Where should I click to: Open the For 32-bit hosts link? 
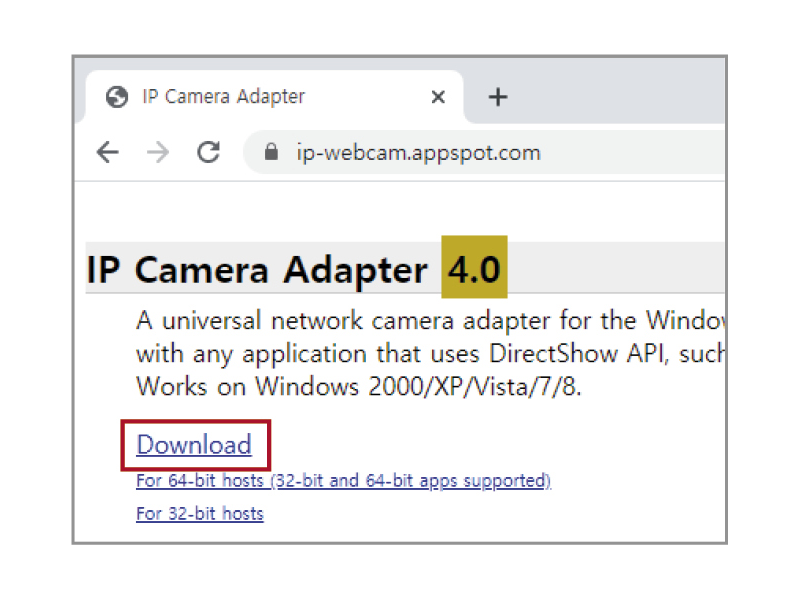200,513
